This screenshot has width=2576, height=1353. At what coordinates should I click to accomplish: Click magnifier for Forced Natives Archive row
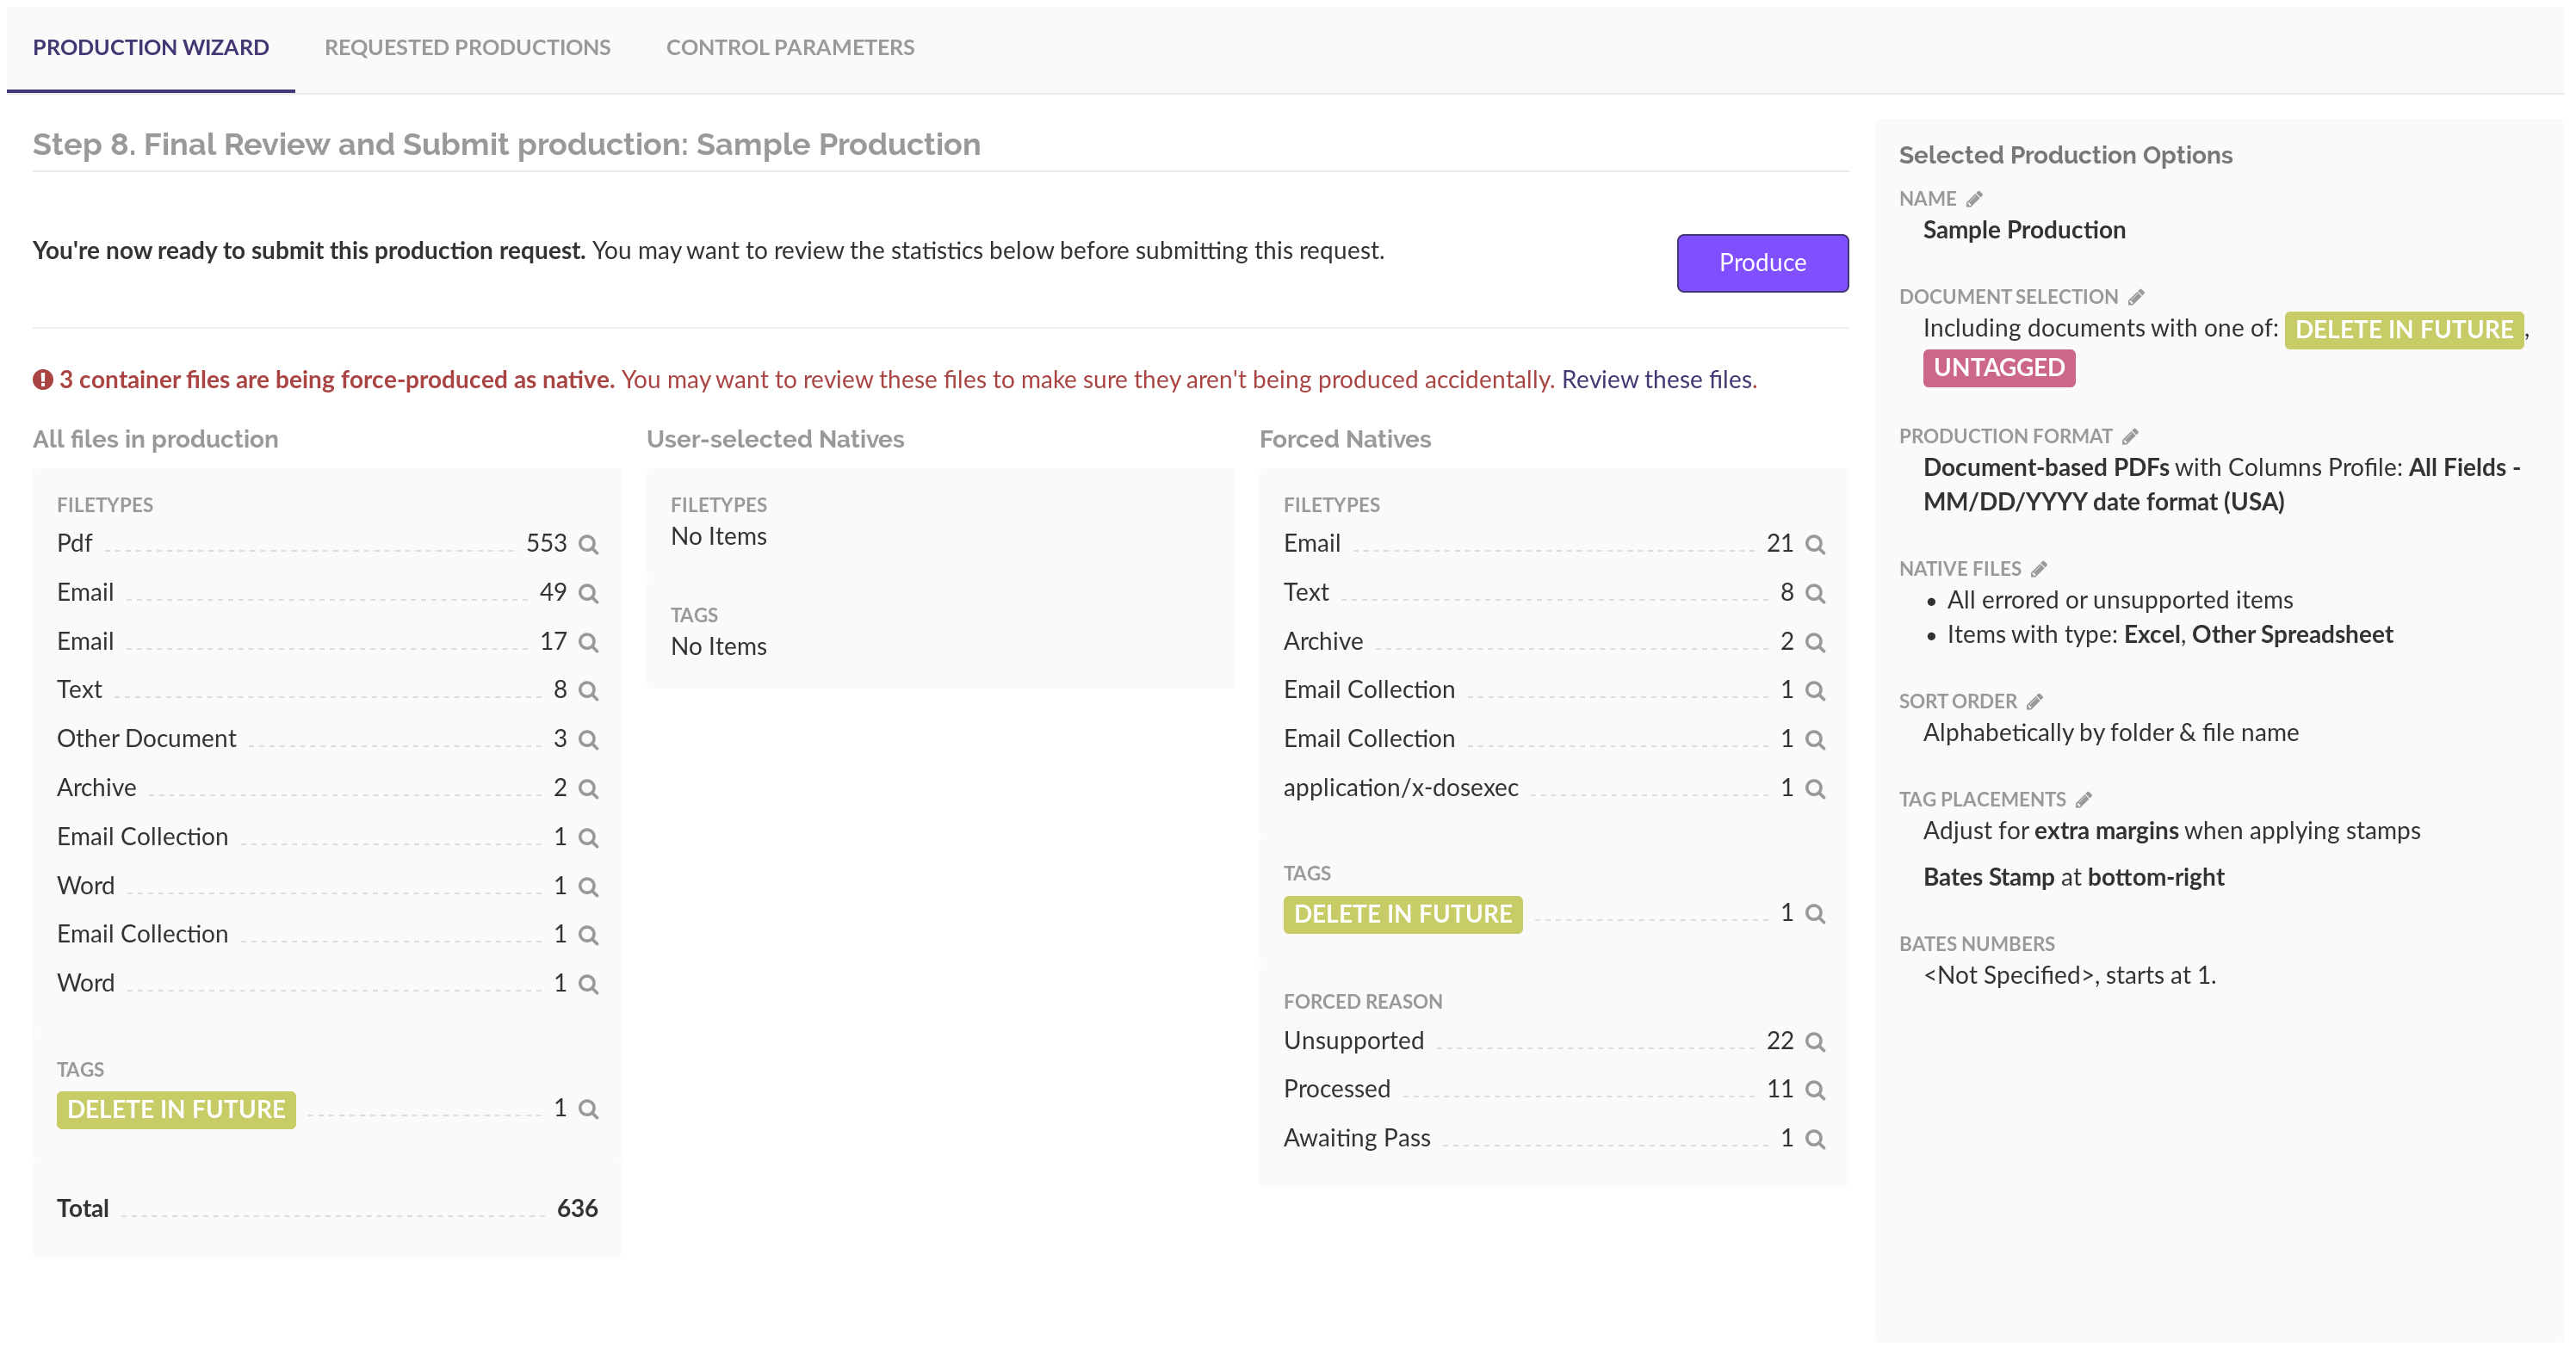pos(1815,643)
